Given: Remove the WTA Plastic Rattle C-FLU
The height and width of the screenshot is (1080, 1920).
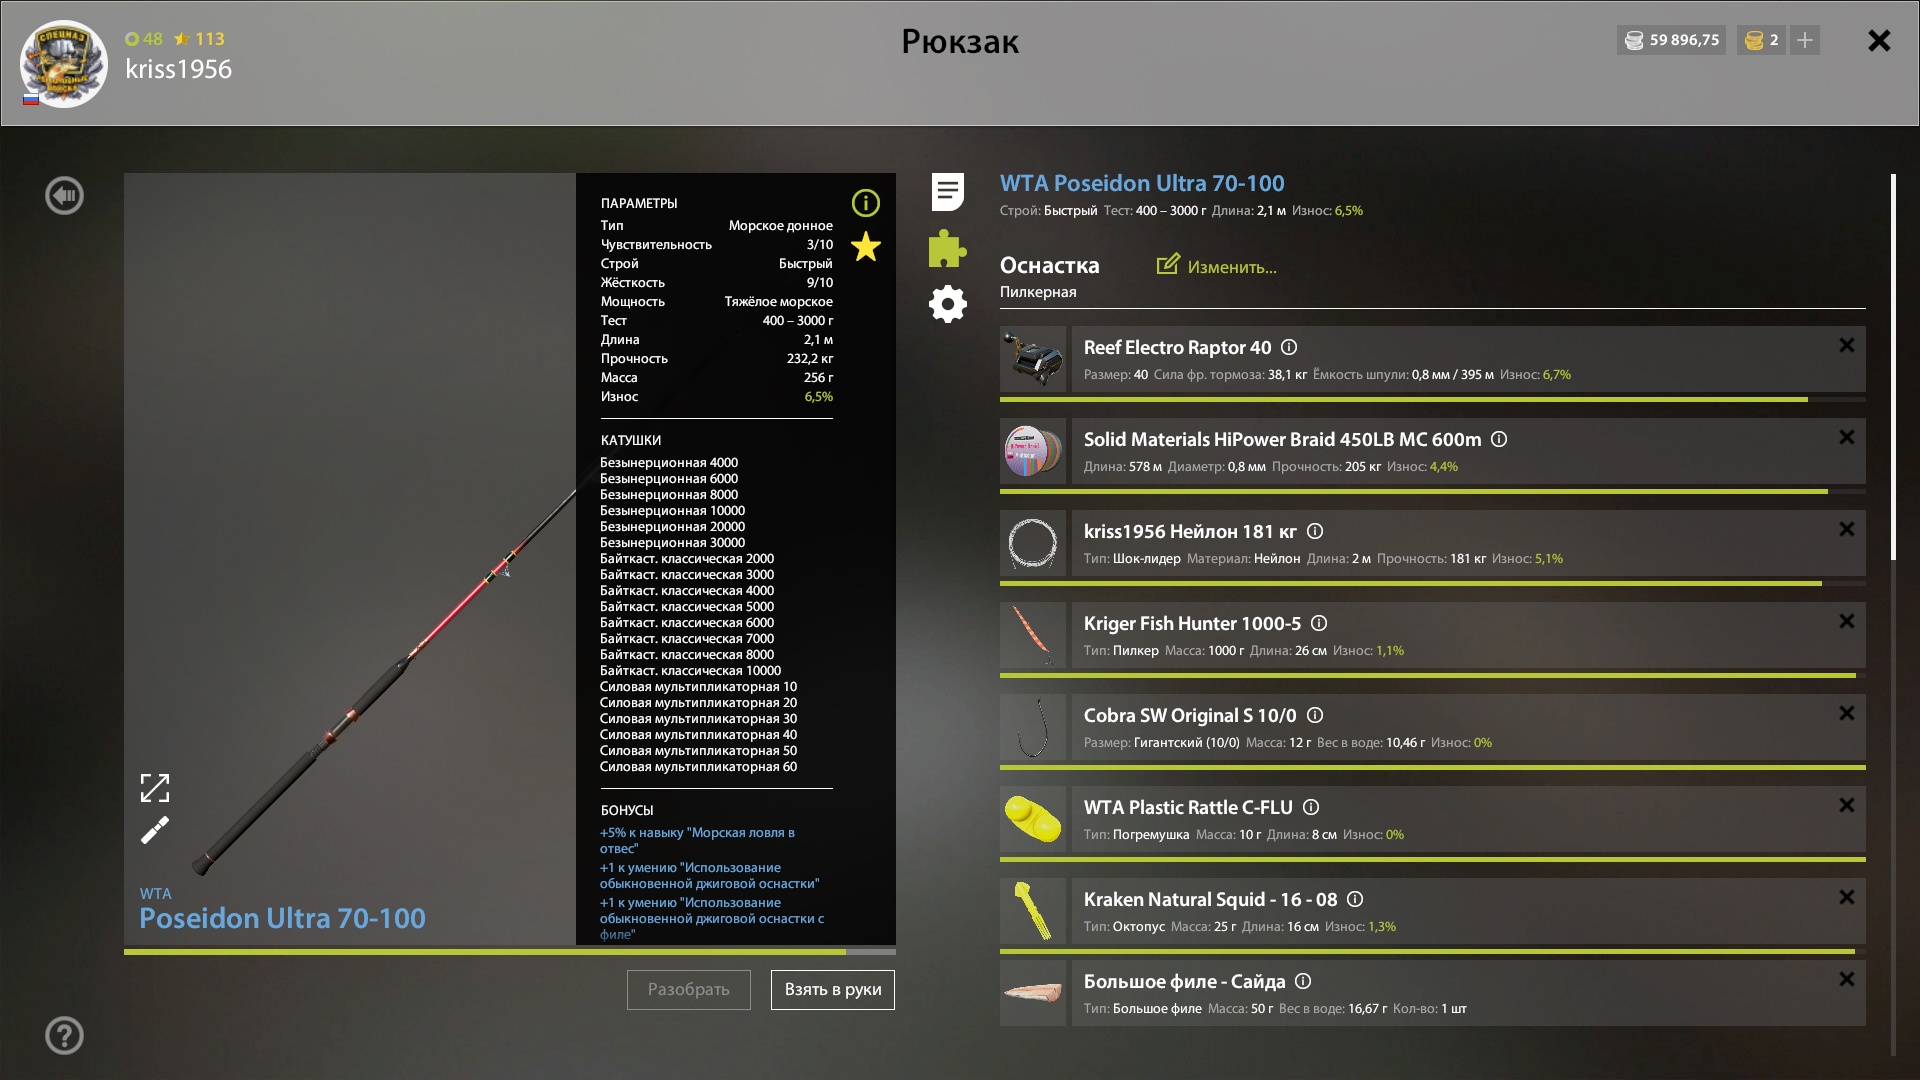Looking at the screenshot, I should (1847, 805).
